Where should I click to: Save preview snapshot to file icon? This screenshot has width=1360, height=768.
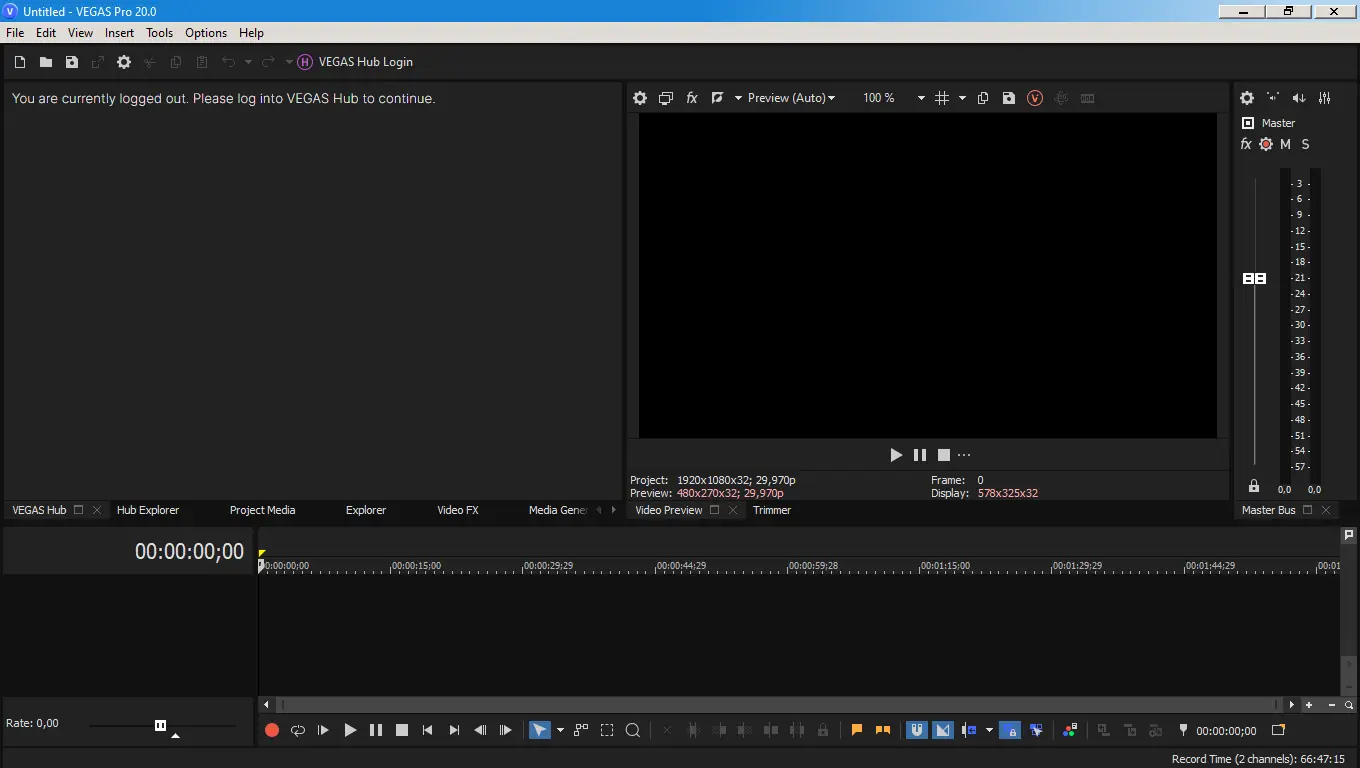point(1009,98)
